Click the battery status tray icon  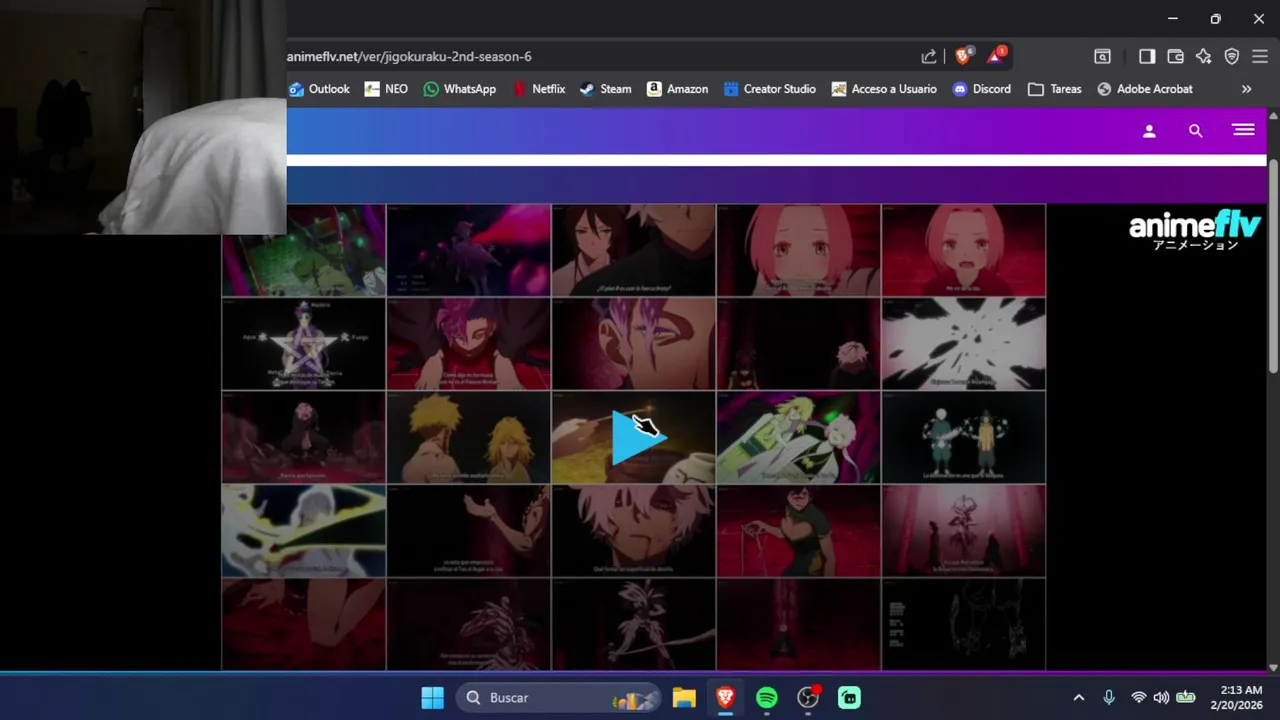click(1186, 698)
